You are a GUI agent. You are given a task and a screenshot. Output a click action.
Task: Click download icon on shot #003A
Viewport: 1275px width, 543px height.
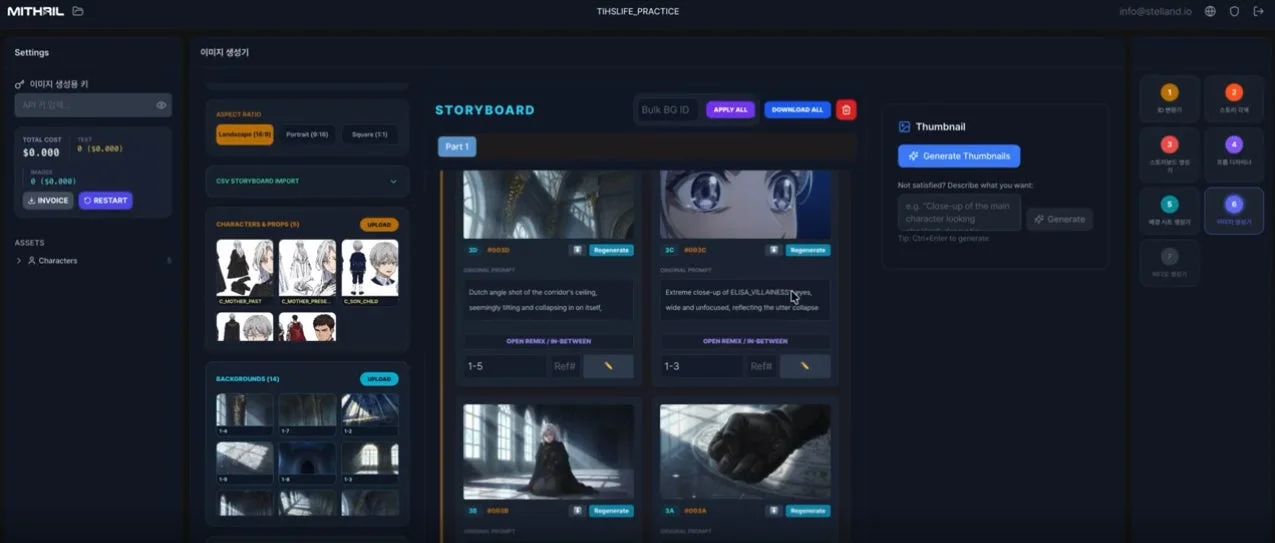pos(774,510)
